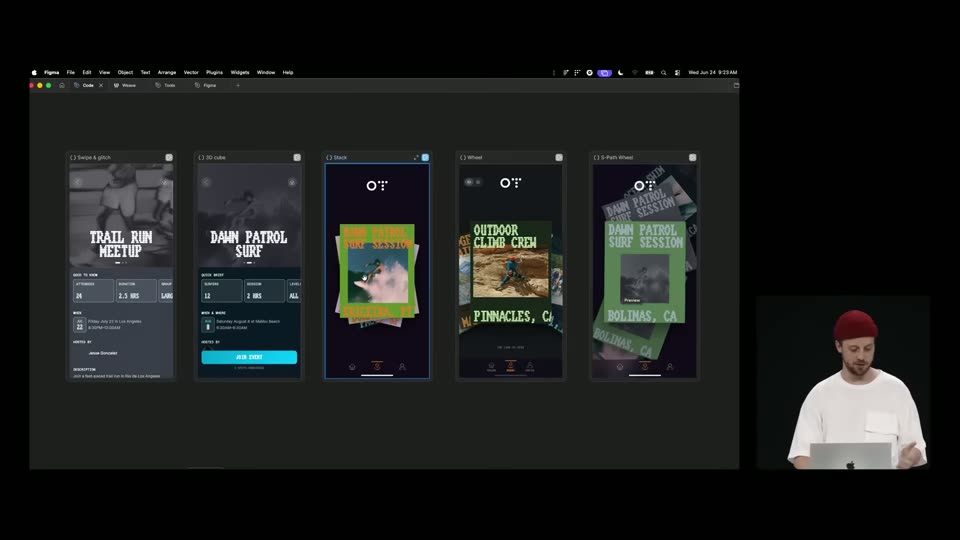This screenshot has width=960, height=540.
Task: Click the green Dawn Patrol card in Stack
Action: [x=377, y=271]
